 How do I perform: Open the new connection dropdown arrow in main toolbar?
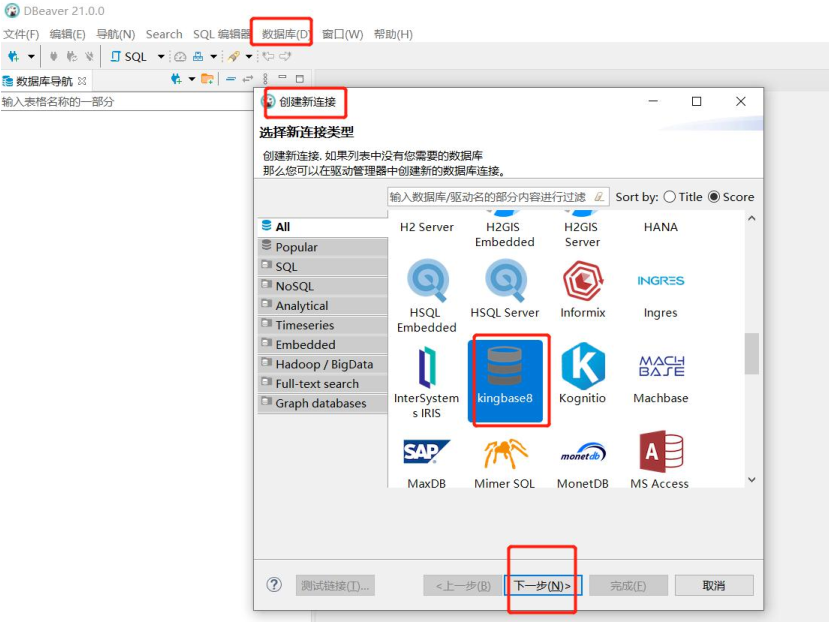click(x=31, y=56)
